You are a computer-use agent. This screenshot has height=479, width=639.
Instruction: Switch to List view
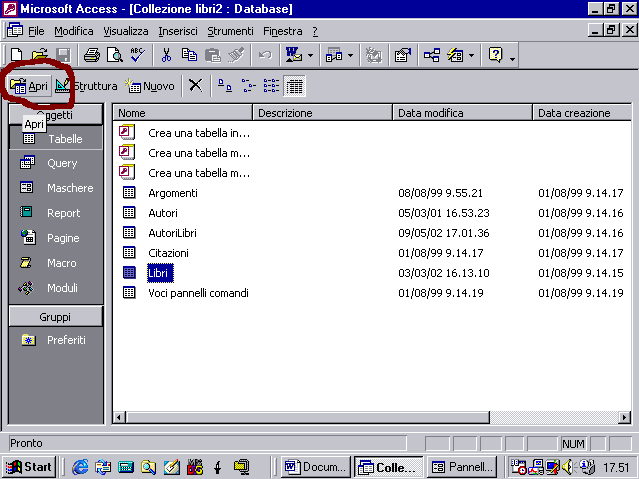tap(271, 86)
